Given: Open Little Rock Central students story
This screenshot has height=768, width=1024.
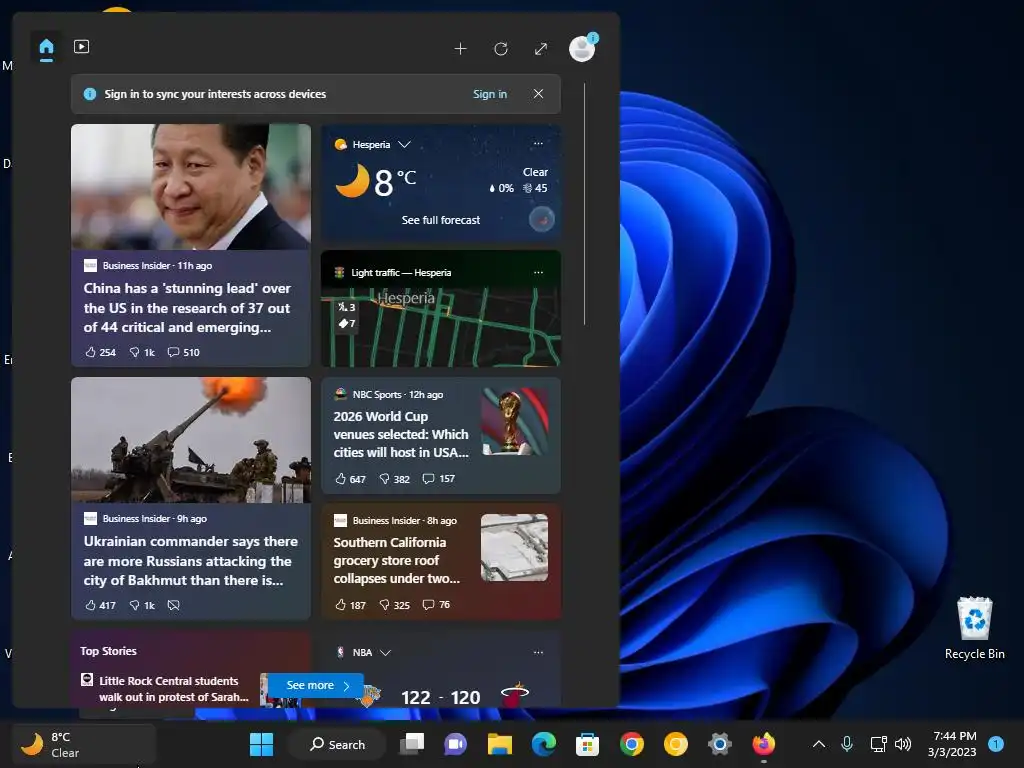Looking at the screenshot, I should point(173,689).
